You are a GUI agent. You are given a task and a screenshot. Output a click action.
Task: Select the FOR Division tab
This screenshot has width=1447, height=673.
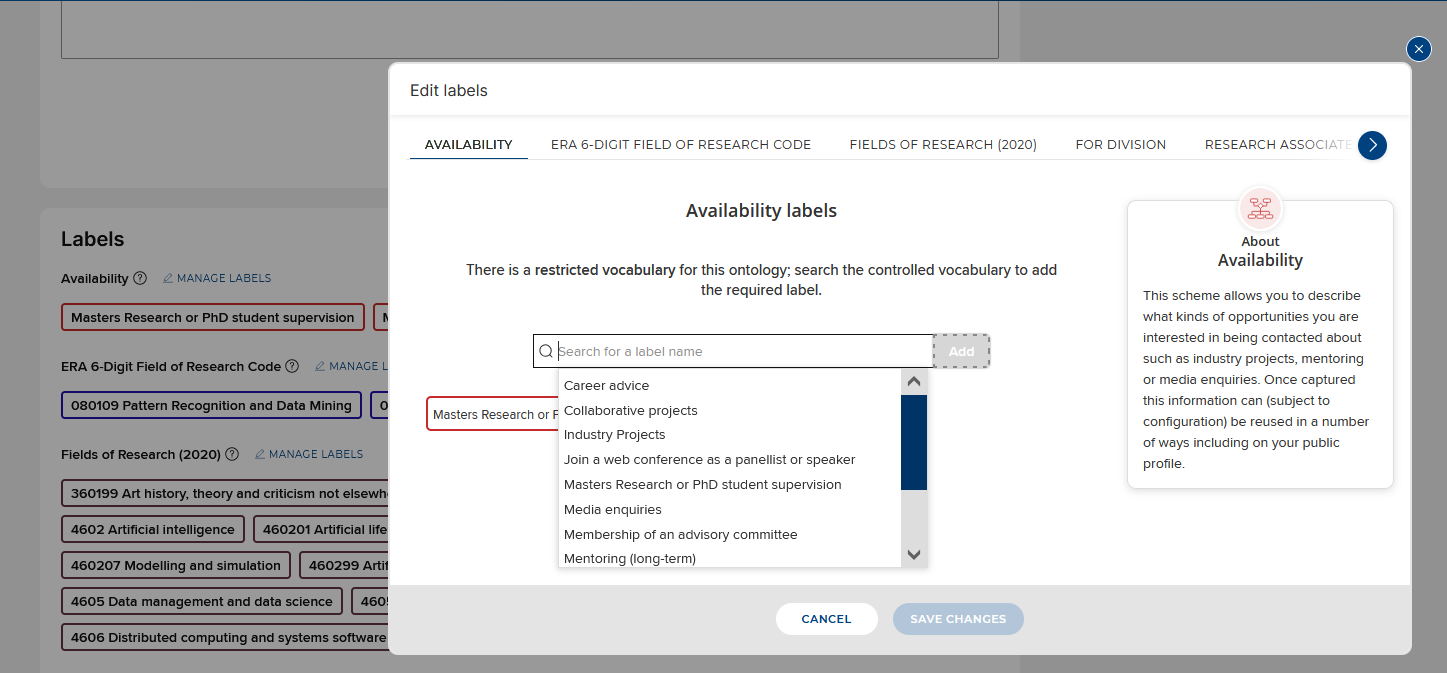click(x=1120, y=145)
